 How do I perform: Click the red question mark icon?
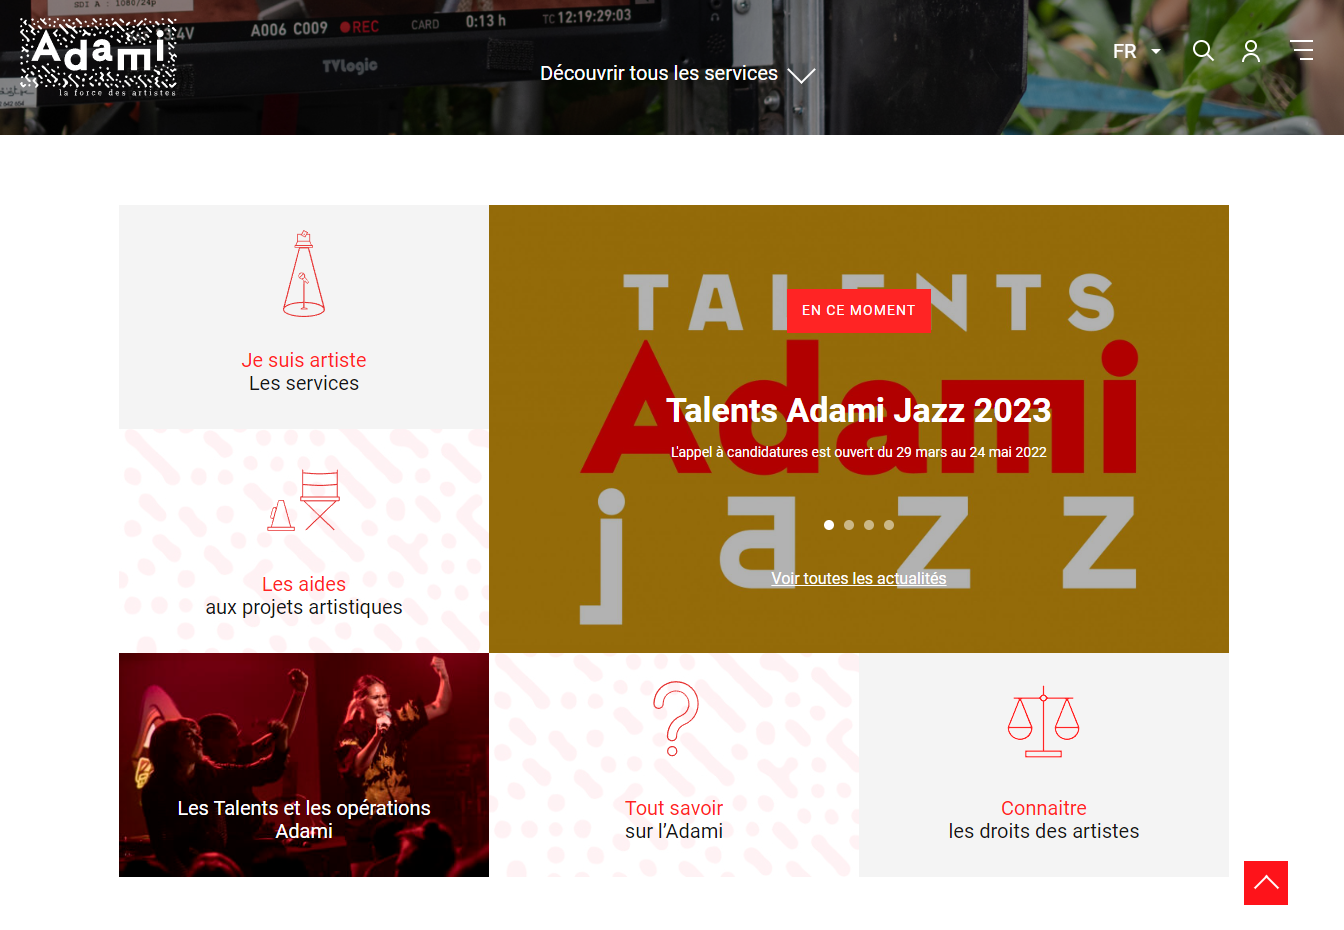(675, 718)
